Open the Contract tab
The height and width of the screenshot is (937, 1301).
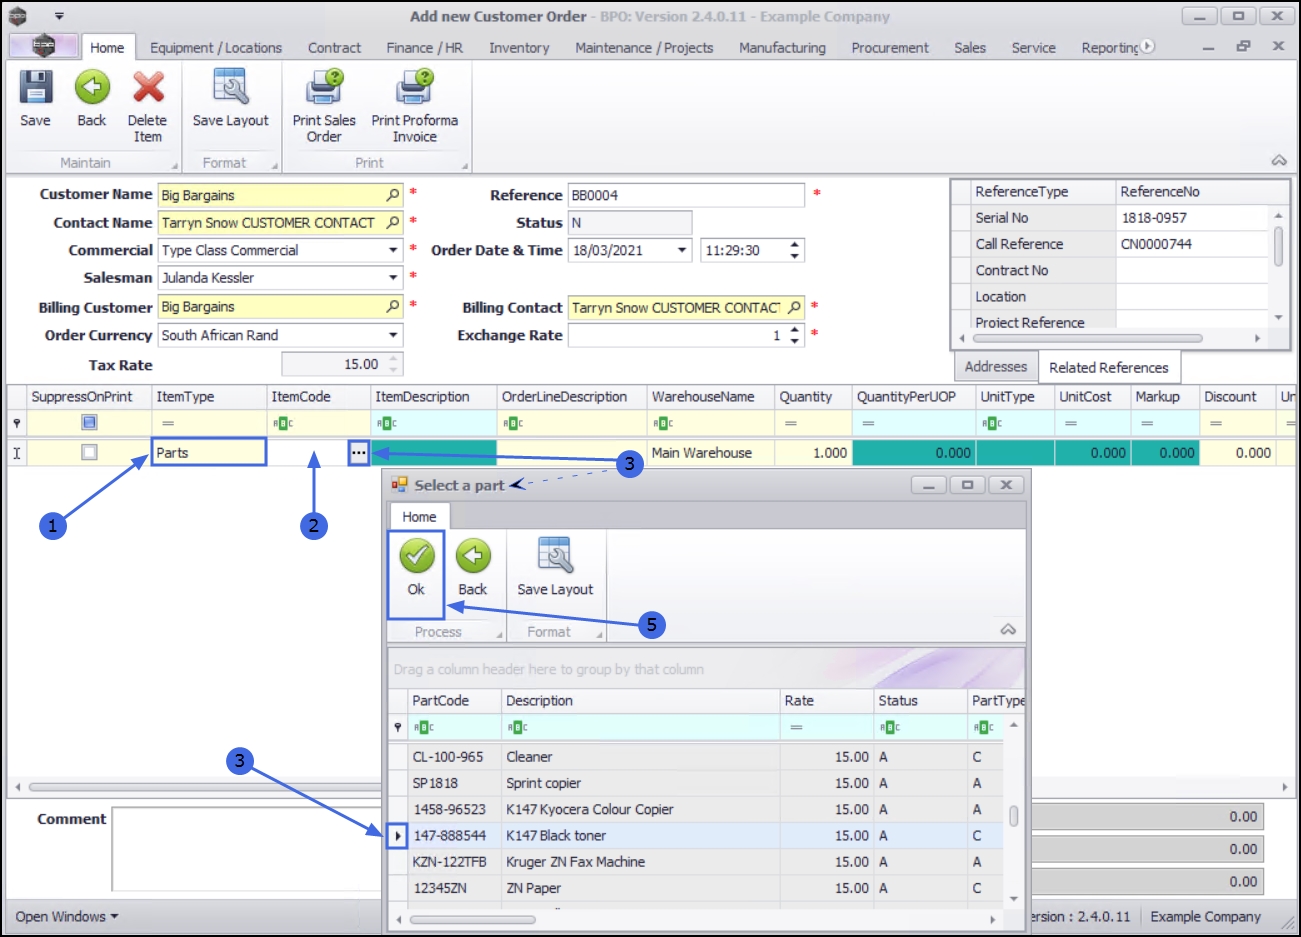[334, 47]
